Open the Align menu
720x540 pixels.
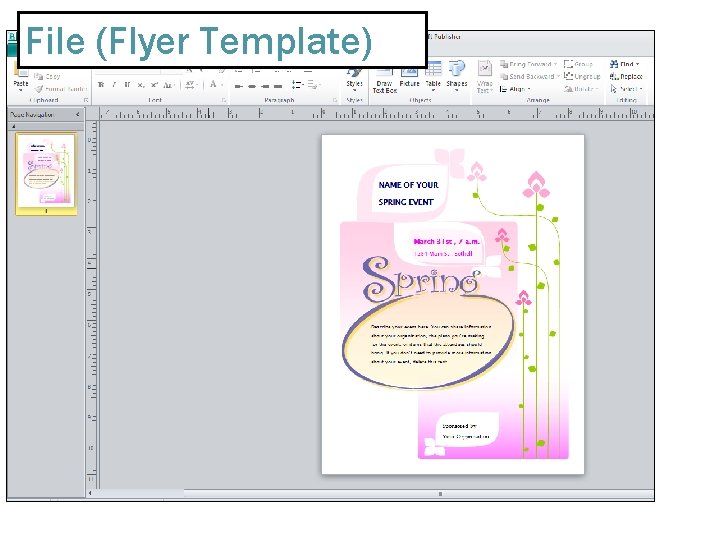click(x=515, y=89)
